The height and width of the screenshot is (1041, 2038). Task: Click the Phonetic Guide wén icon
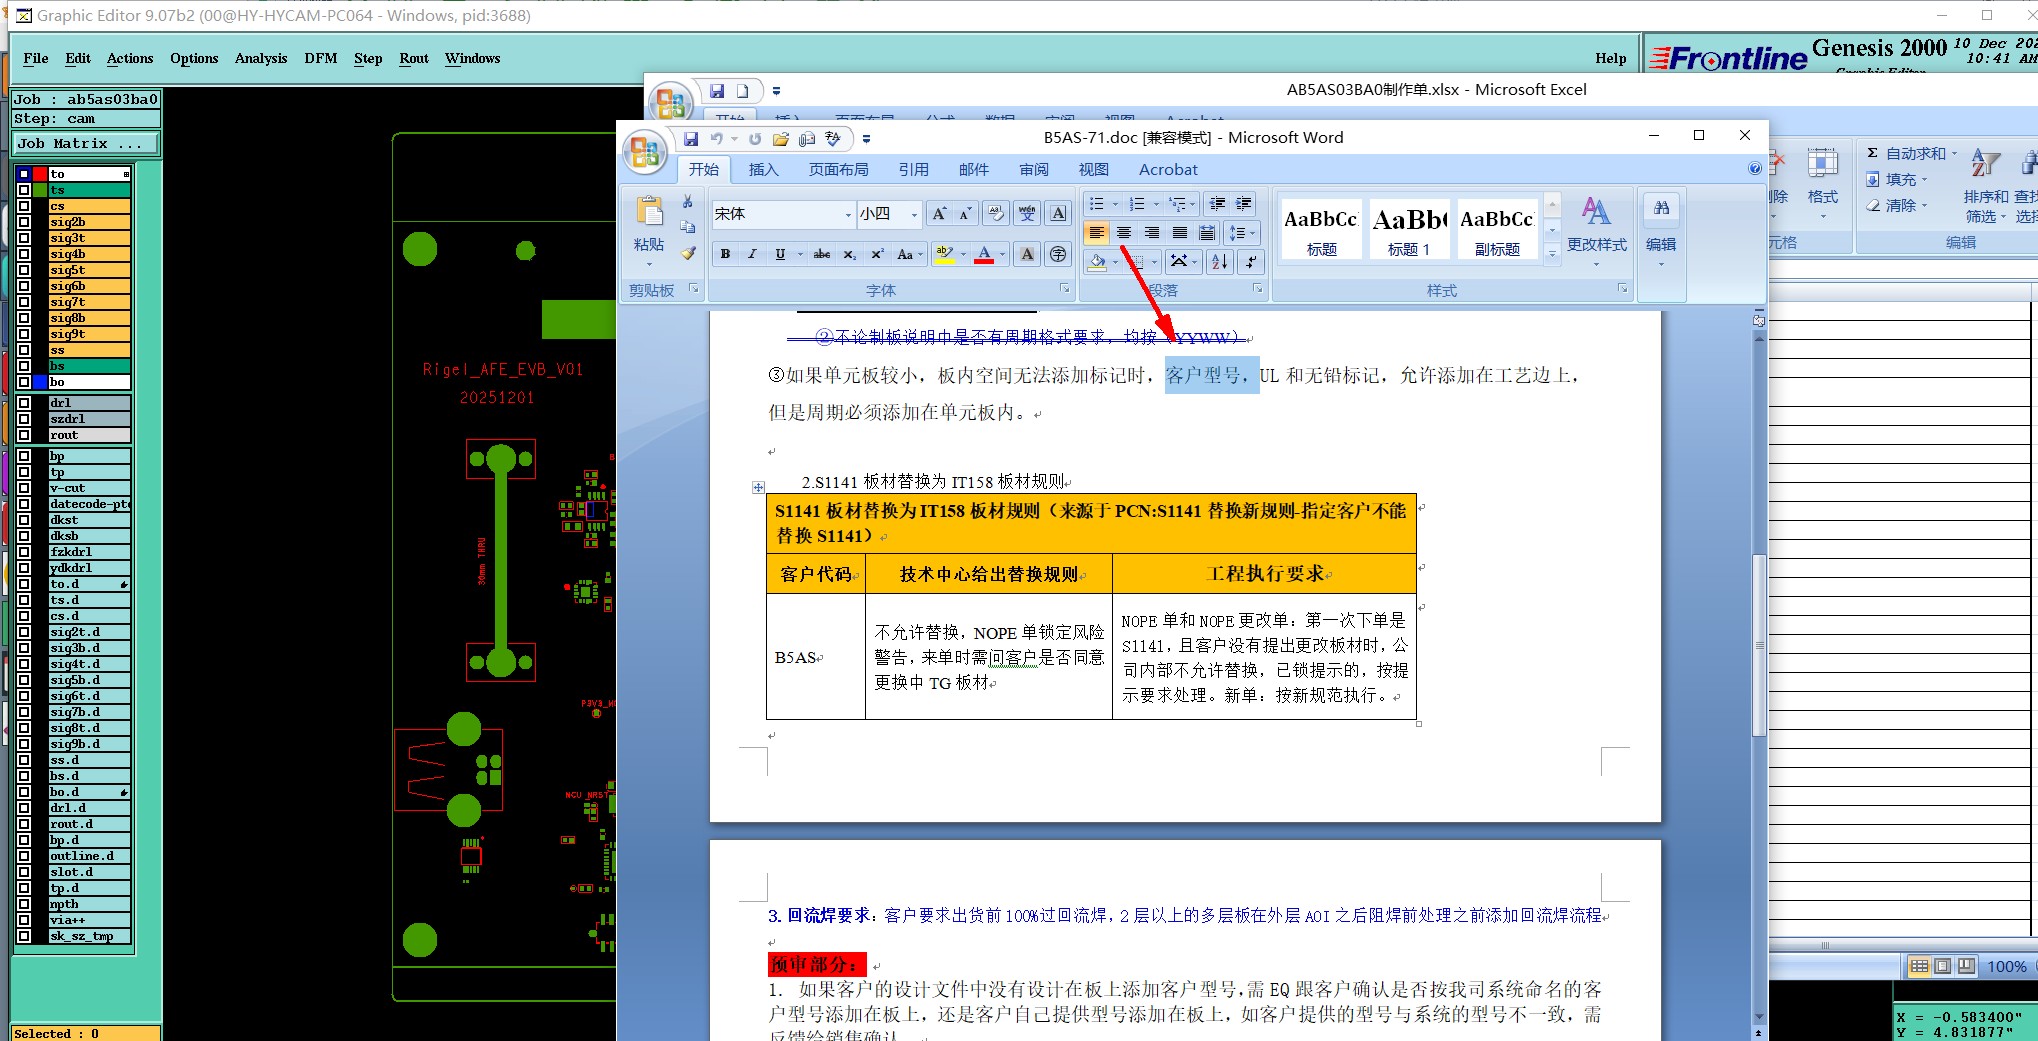click(1027, 213)
